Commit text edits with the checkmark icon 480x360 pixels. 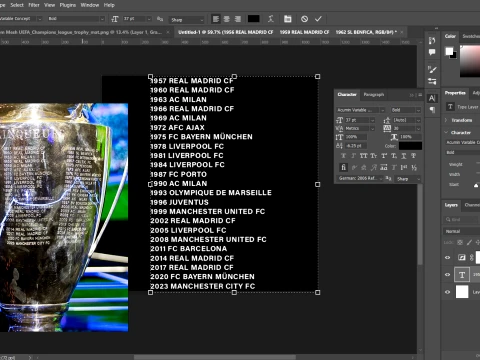318,19
